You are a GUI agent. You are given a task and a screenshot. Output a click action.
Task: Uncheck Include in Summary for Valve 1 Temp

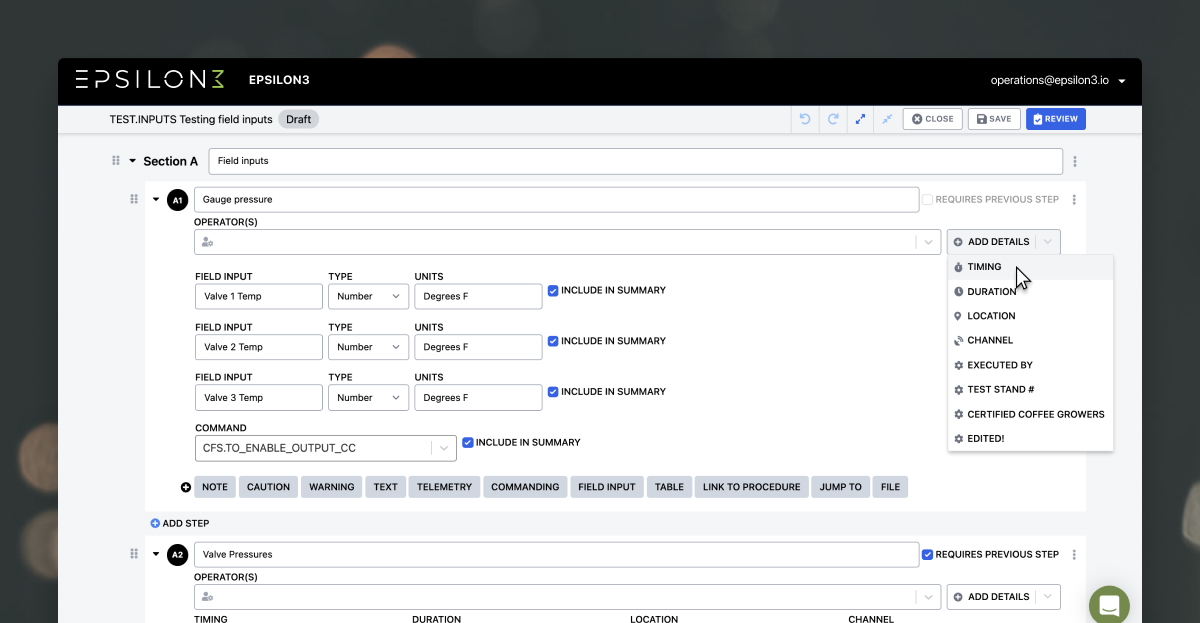(553, 291)
